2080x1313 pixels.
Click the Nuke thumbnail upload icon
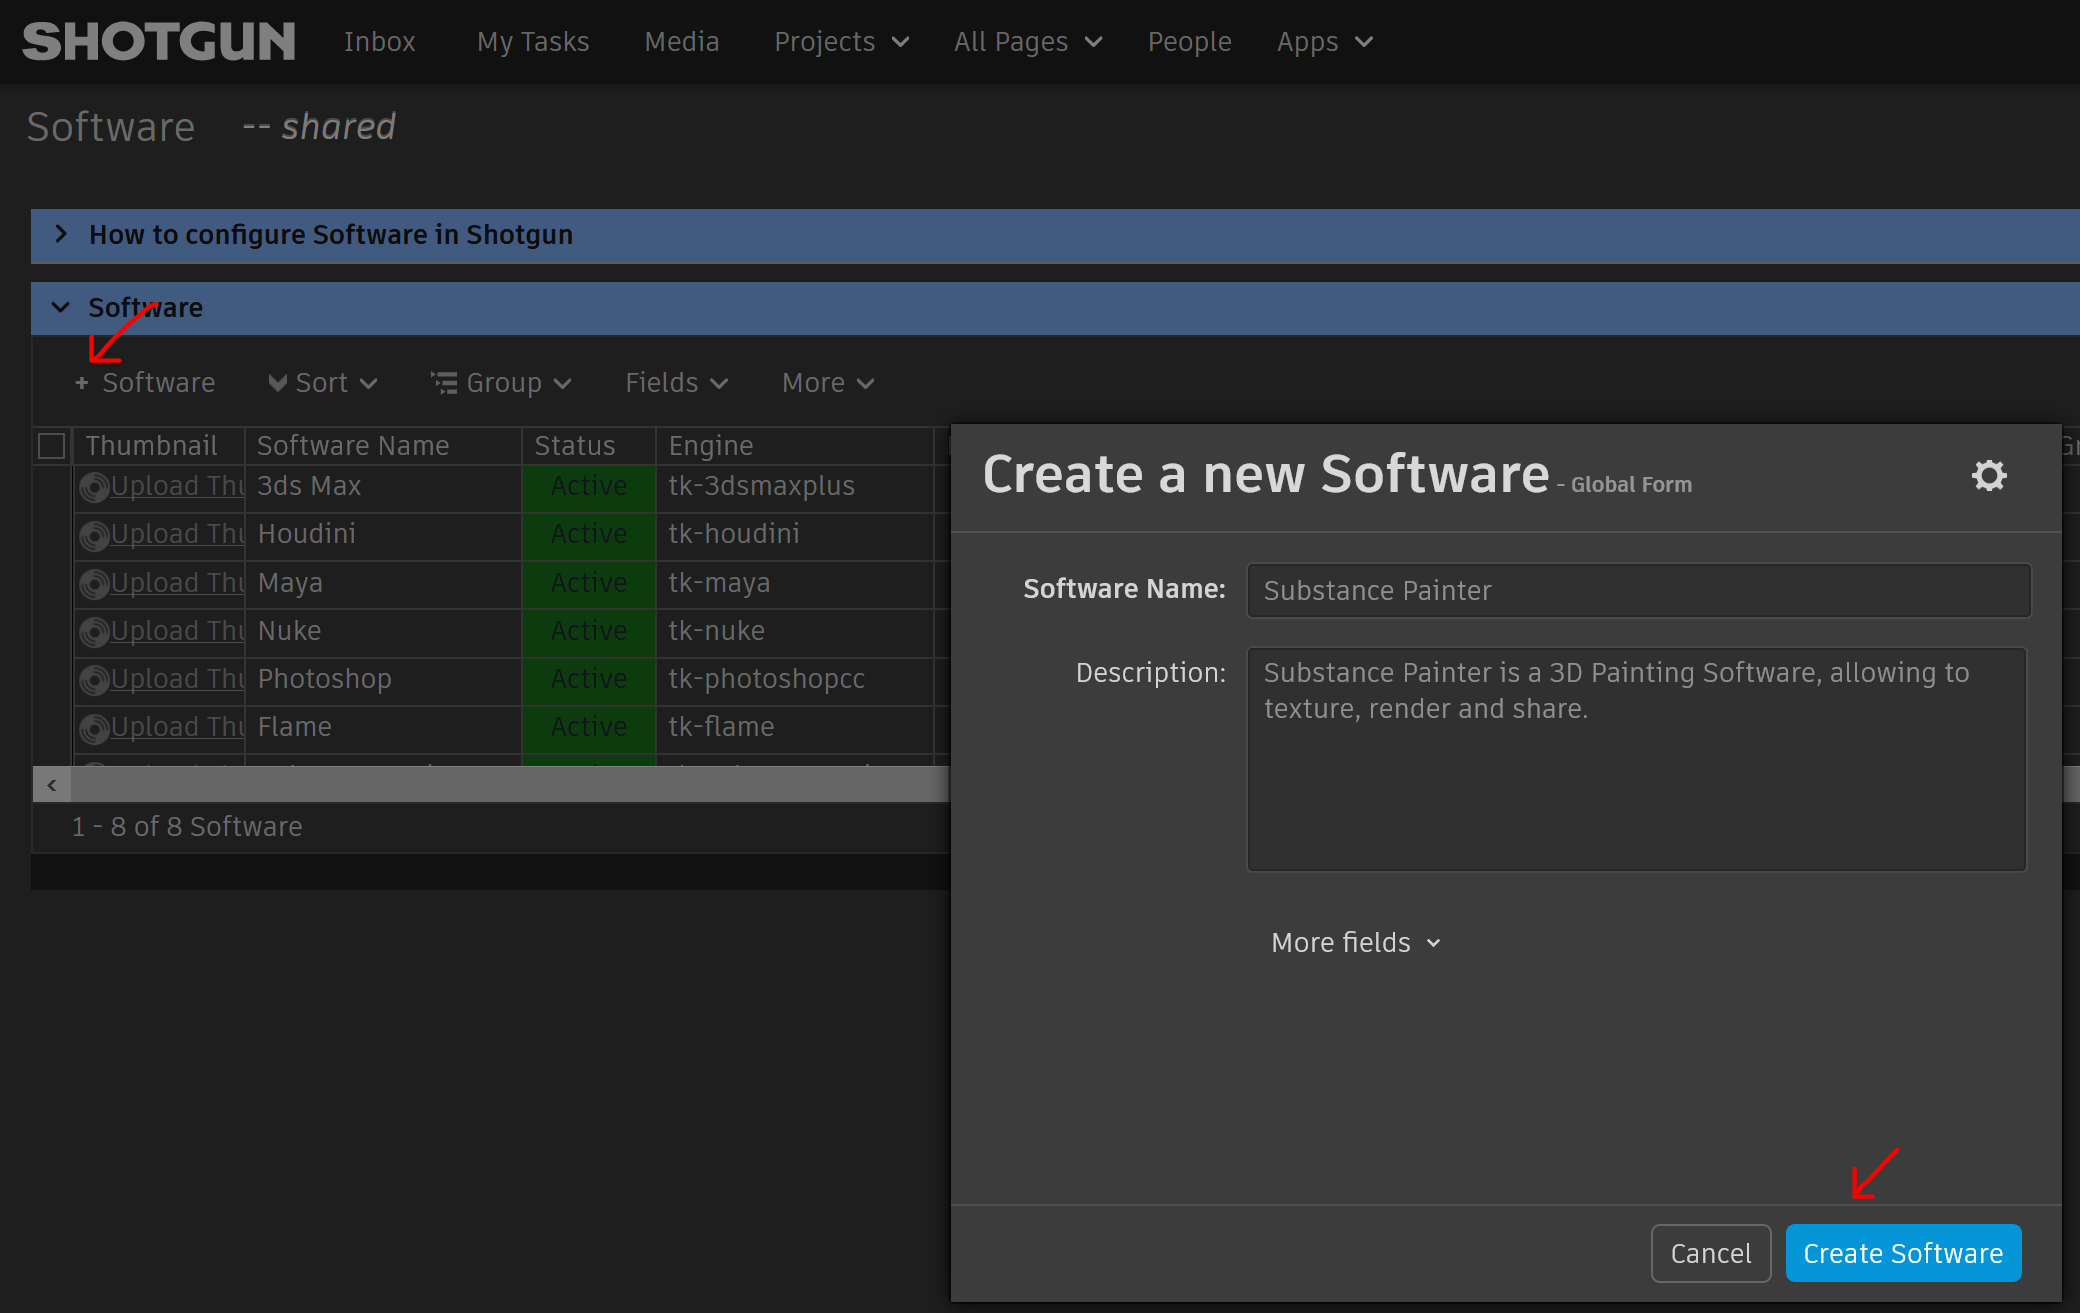[95, 632]
